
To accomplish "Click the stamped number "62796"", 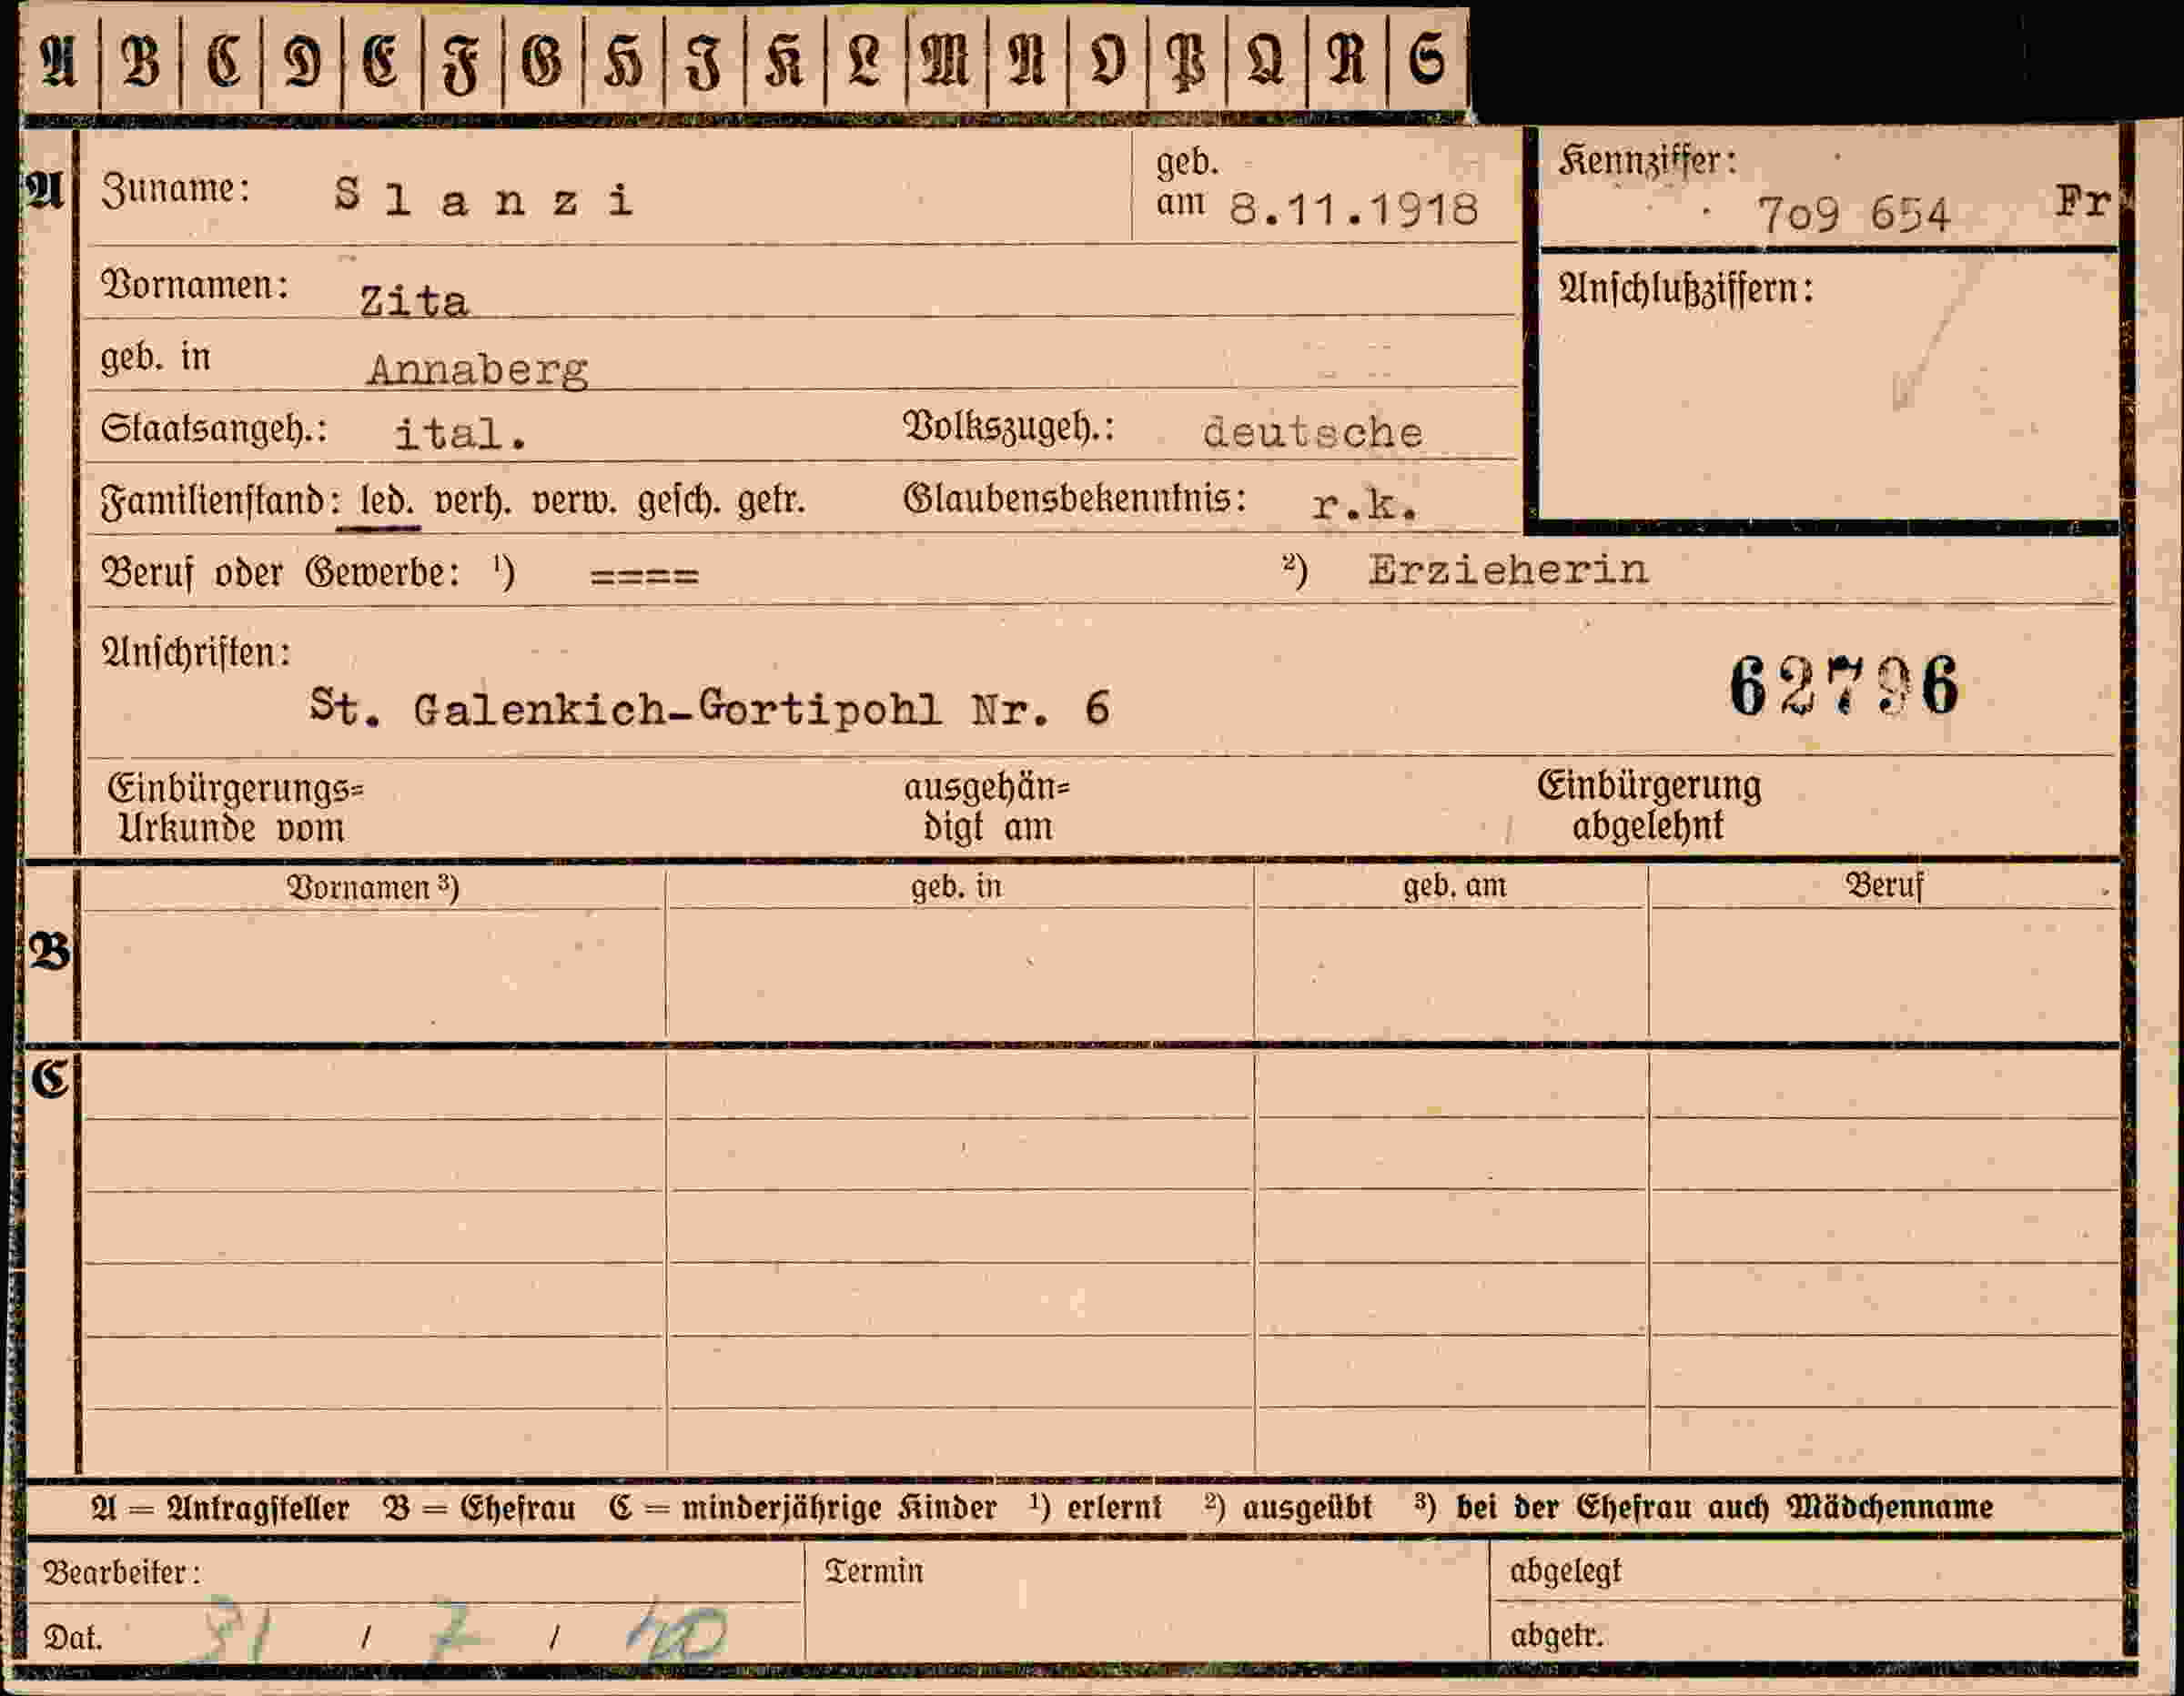I will tap(1843, 687).
